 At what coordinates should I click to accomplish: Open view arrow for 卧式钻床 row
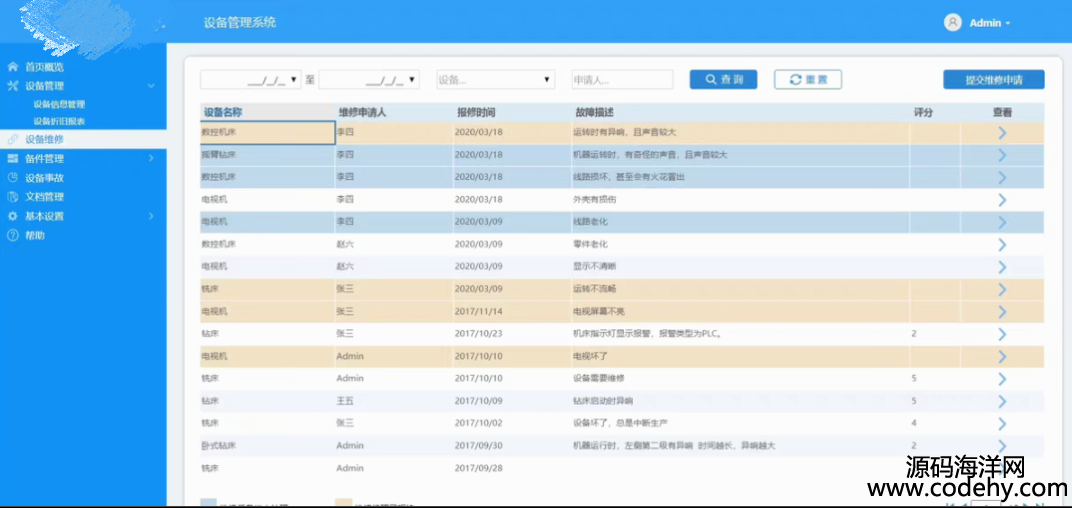[x=1002, y=446]
